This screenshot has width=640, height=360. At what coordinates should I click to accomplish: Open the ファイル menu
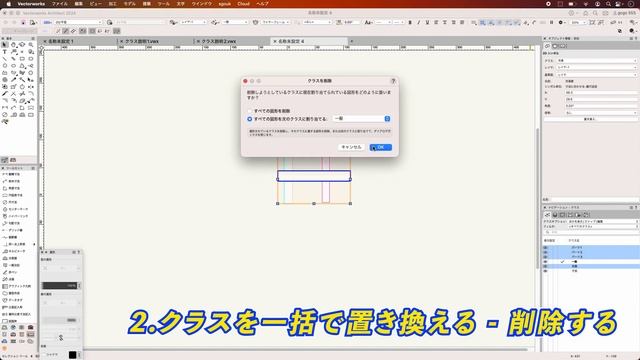[x=60, y=4]
